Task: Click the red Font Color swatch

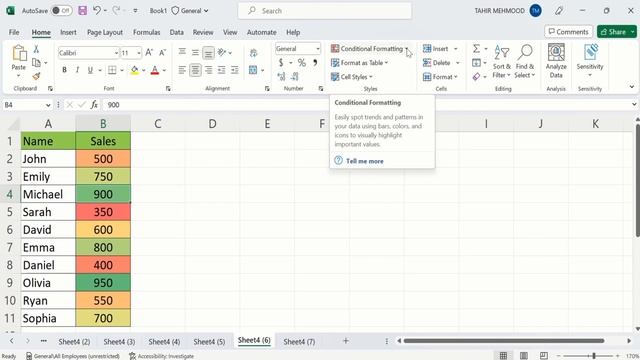Action: pyautogui.click(x=155, y=70)
